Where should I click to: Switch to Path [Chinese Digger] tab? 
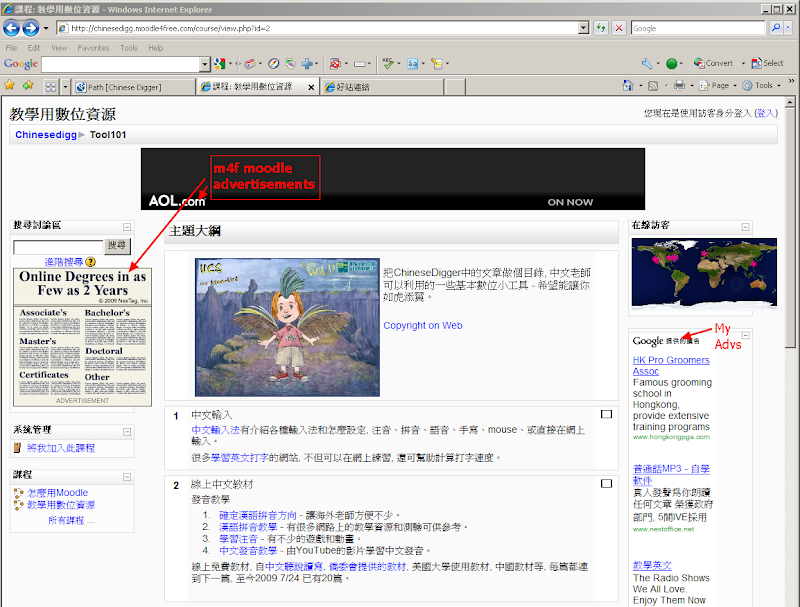click(134, 87)
